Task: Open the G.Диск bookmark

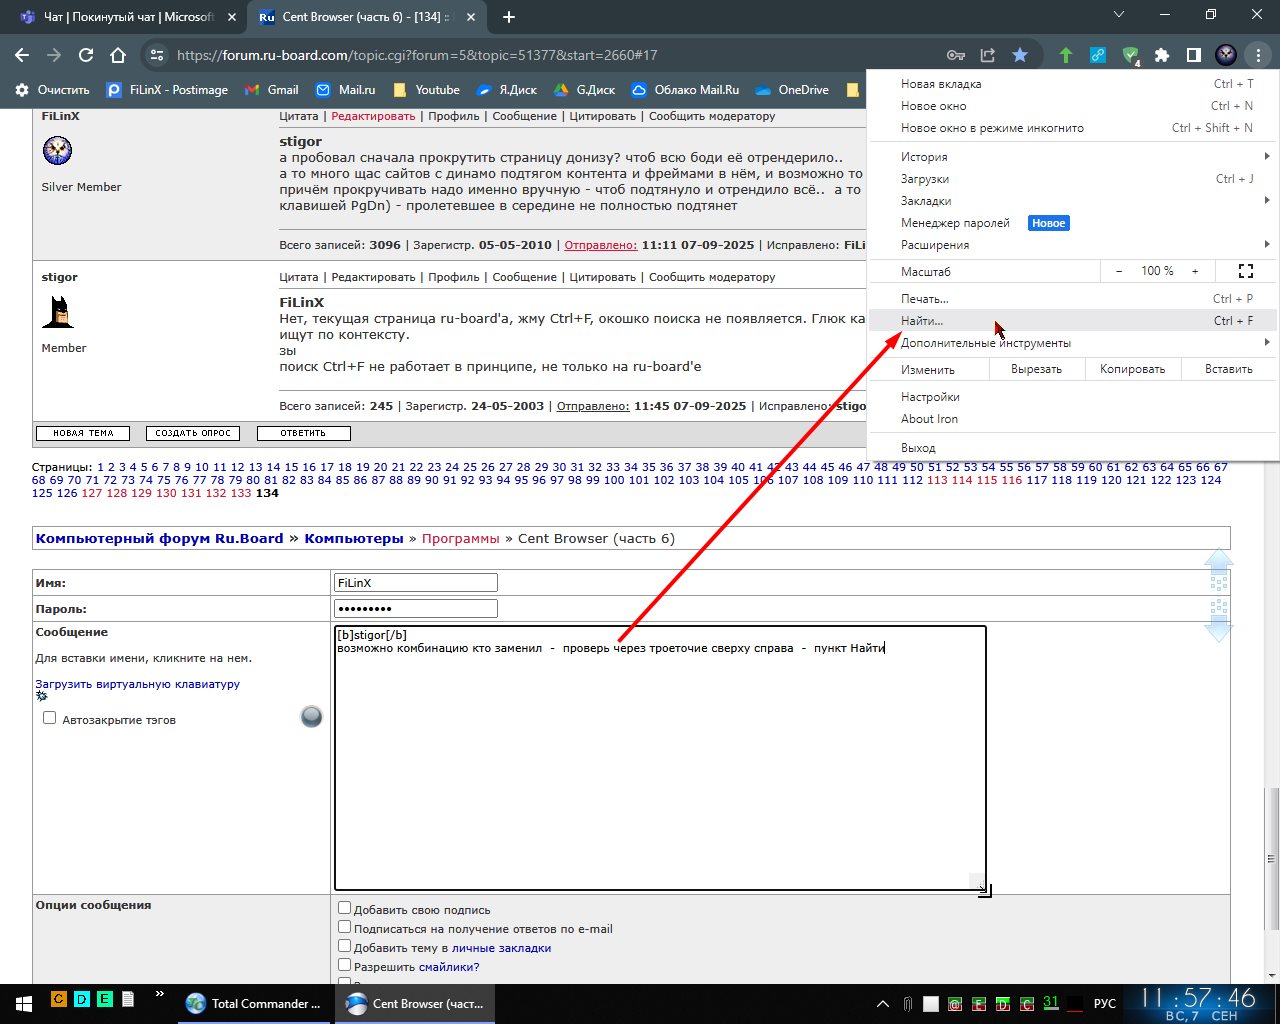Action: (584, 89)
